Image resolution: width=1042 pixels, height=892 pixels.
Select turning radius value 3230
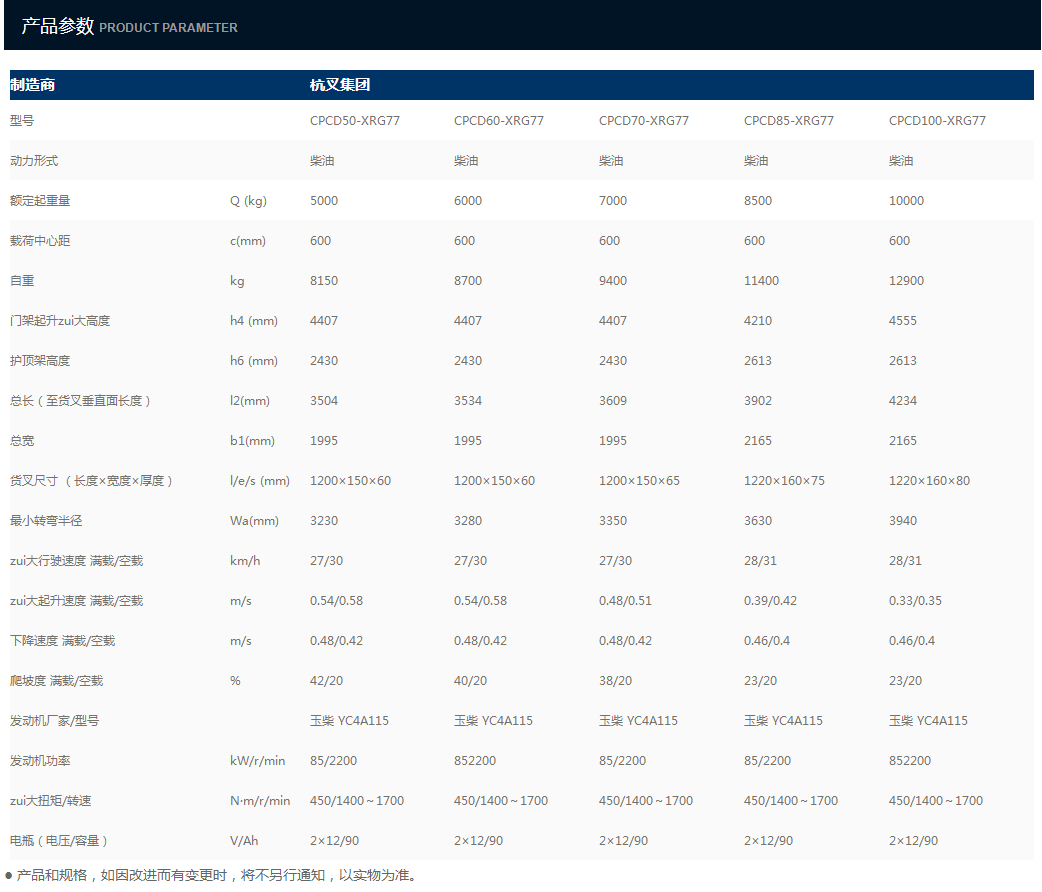324,521
